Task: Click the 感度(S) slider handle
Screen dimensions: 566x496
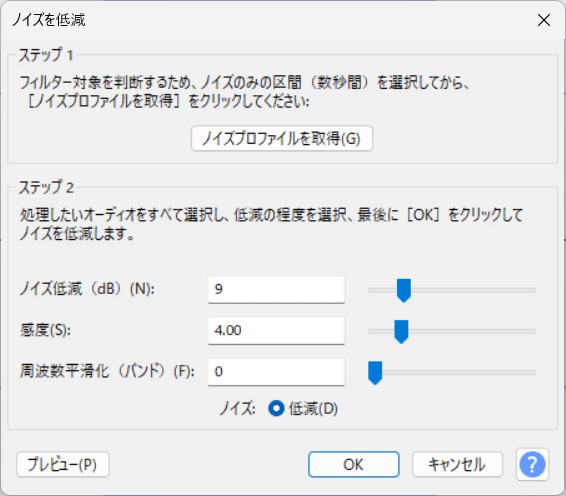Action: pos(401,331)
